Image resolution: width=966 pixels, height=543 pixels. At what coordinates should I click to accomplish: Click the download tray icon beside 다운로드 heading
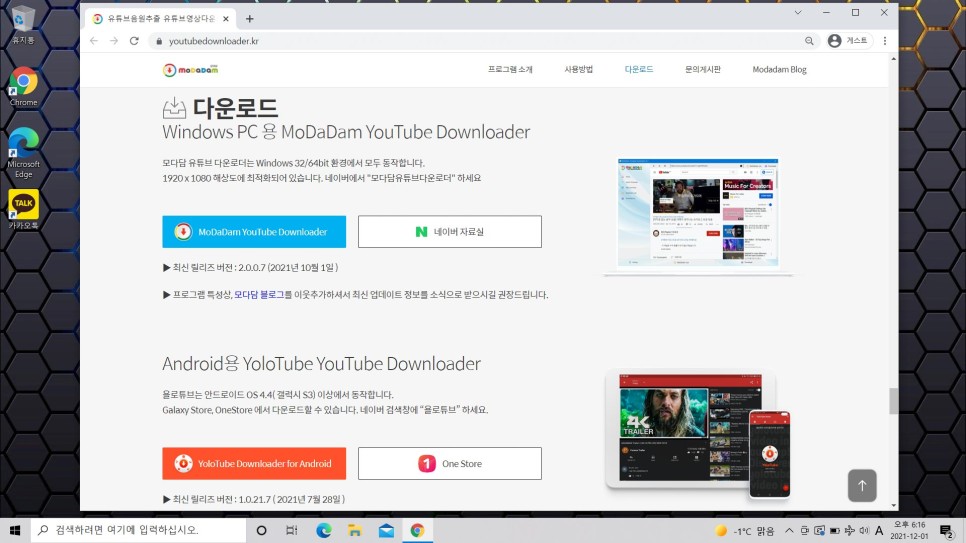click(174, 108)
